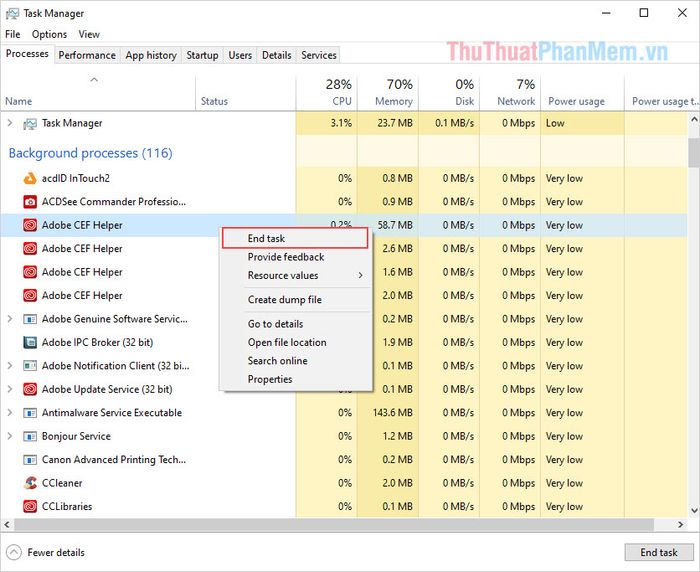Choose Properties in context menu

(x=295, y=379)
